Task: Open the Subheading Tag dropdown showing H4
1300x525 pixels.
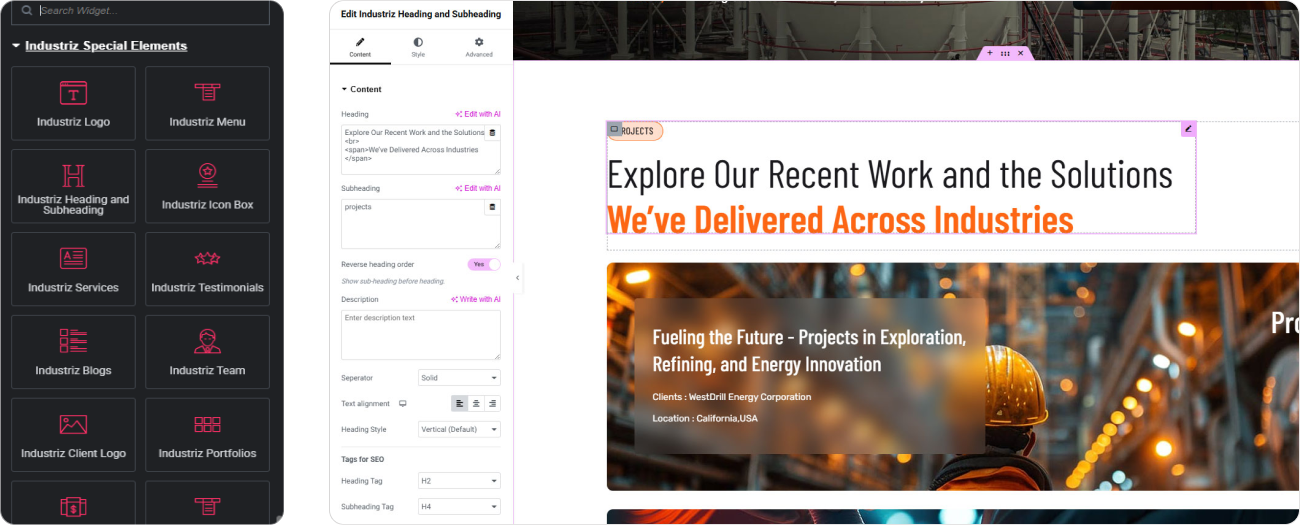Action: click(x=459, y=507)
